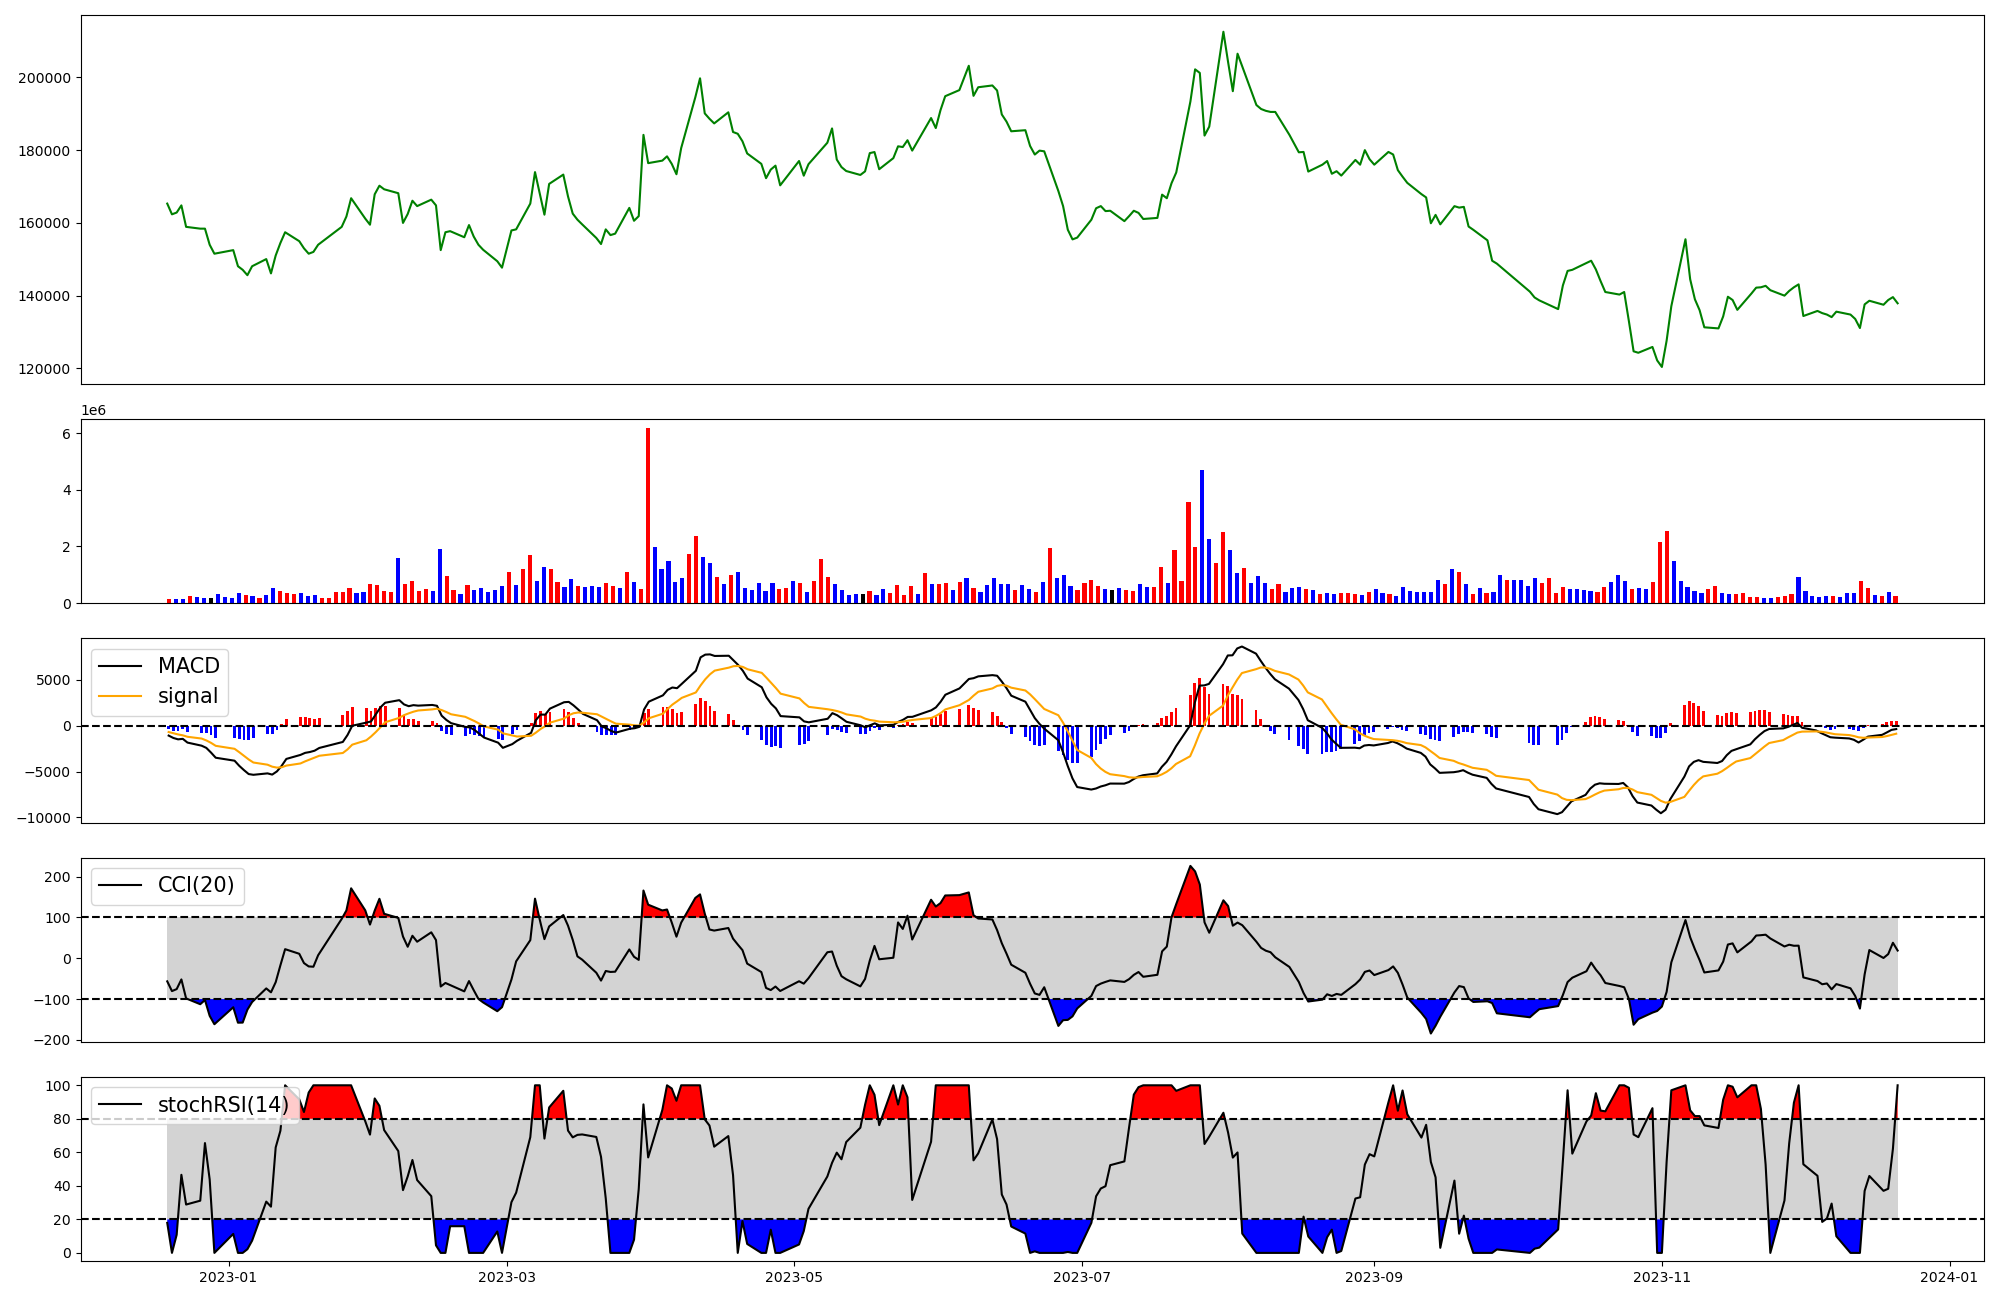Click the lowest point of the green price line
The width and height of the screenshot is (2000, 1300).
(x=1662, y=366)
